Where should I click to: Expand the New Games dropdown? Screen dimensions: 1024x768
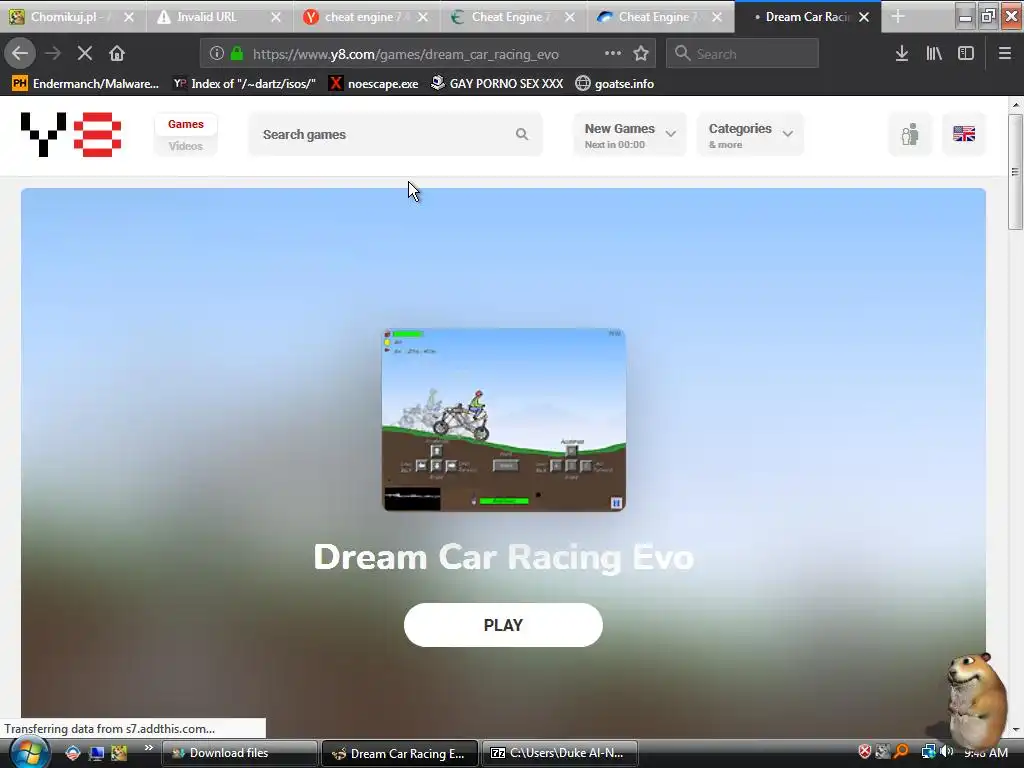click(630, 135)
